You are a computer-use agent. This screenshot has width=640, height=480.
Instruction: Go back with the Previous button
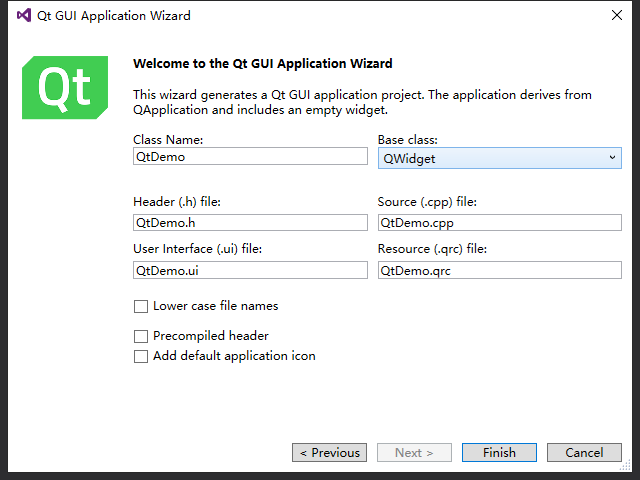click(329, 453)
